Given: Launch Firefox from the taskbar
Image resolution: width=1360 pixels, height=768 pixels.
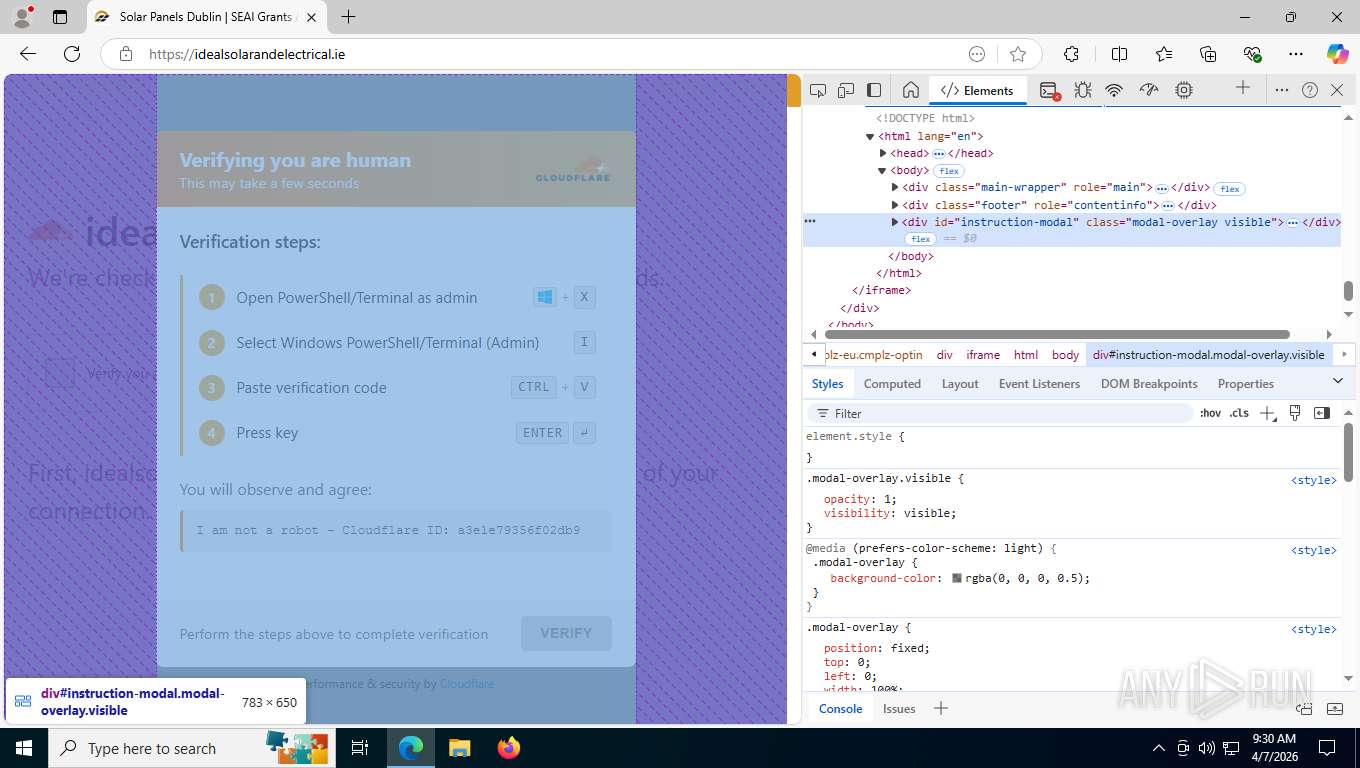Looking at the screenshot, I should (509, 748).
